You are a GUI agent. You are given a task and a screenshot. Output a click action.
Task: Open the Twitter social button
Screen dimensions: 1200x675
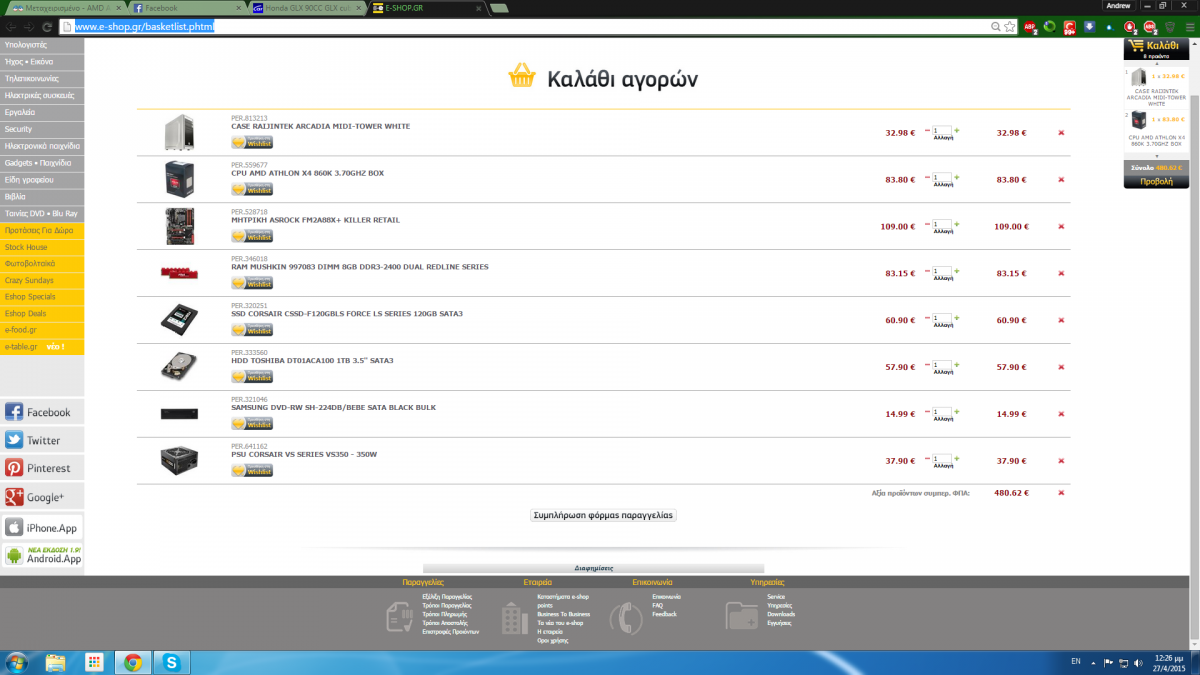click(42, 440)
